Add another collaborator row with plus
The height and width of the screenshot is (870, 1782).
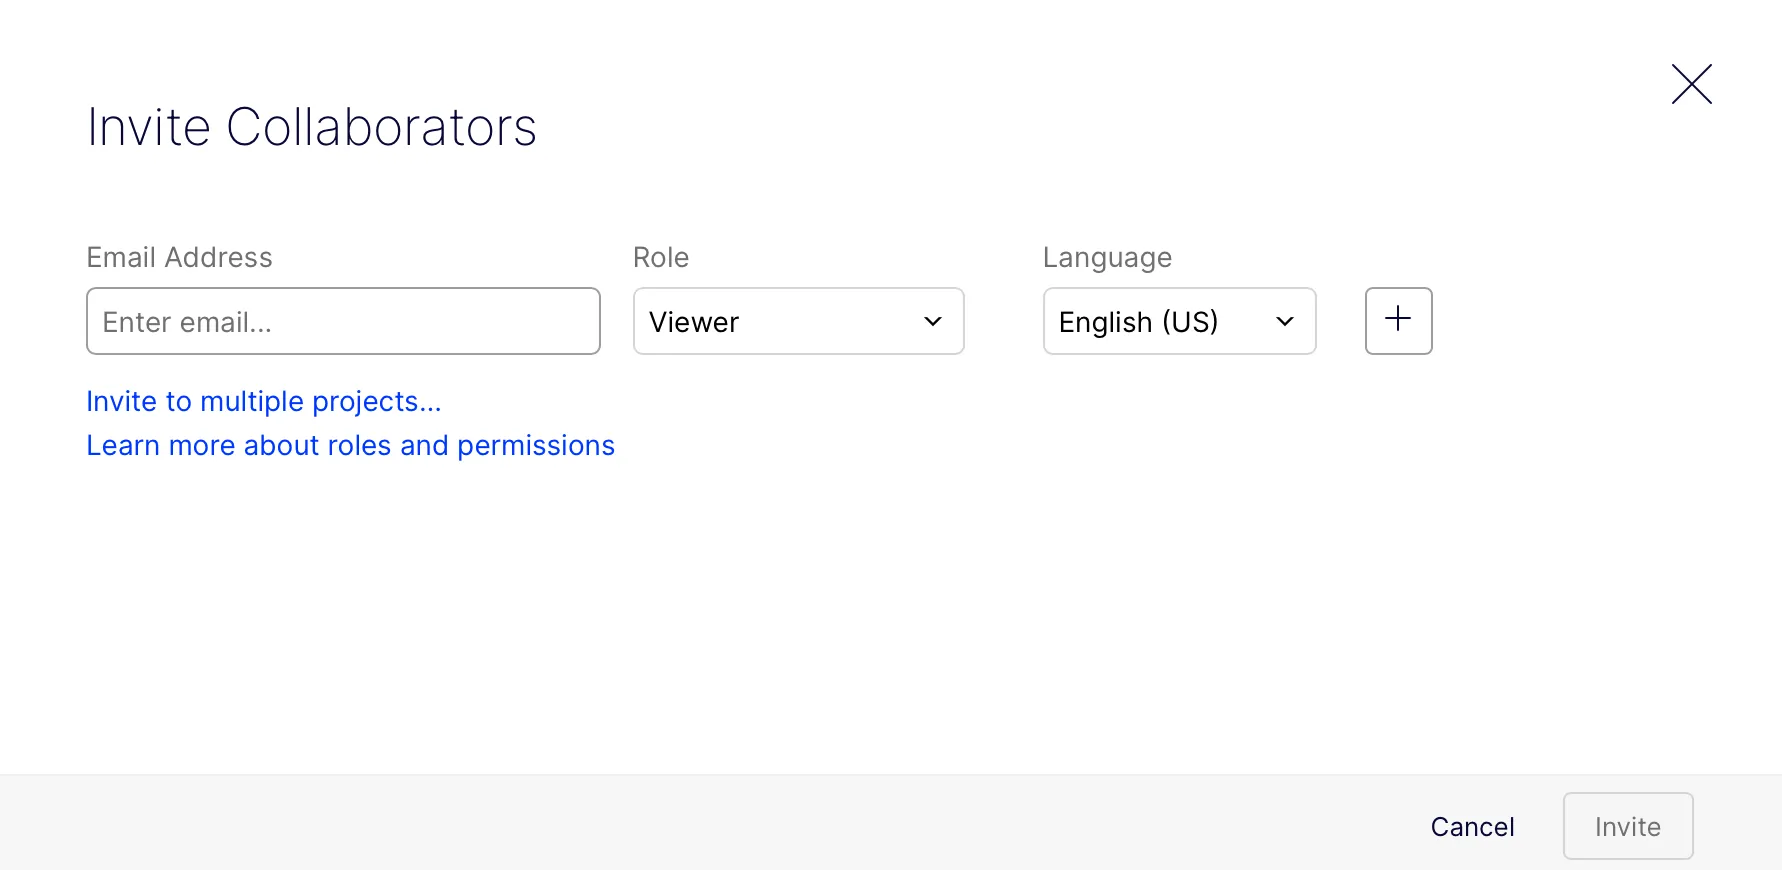pyautogui.click(x=1398, y=321)
